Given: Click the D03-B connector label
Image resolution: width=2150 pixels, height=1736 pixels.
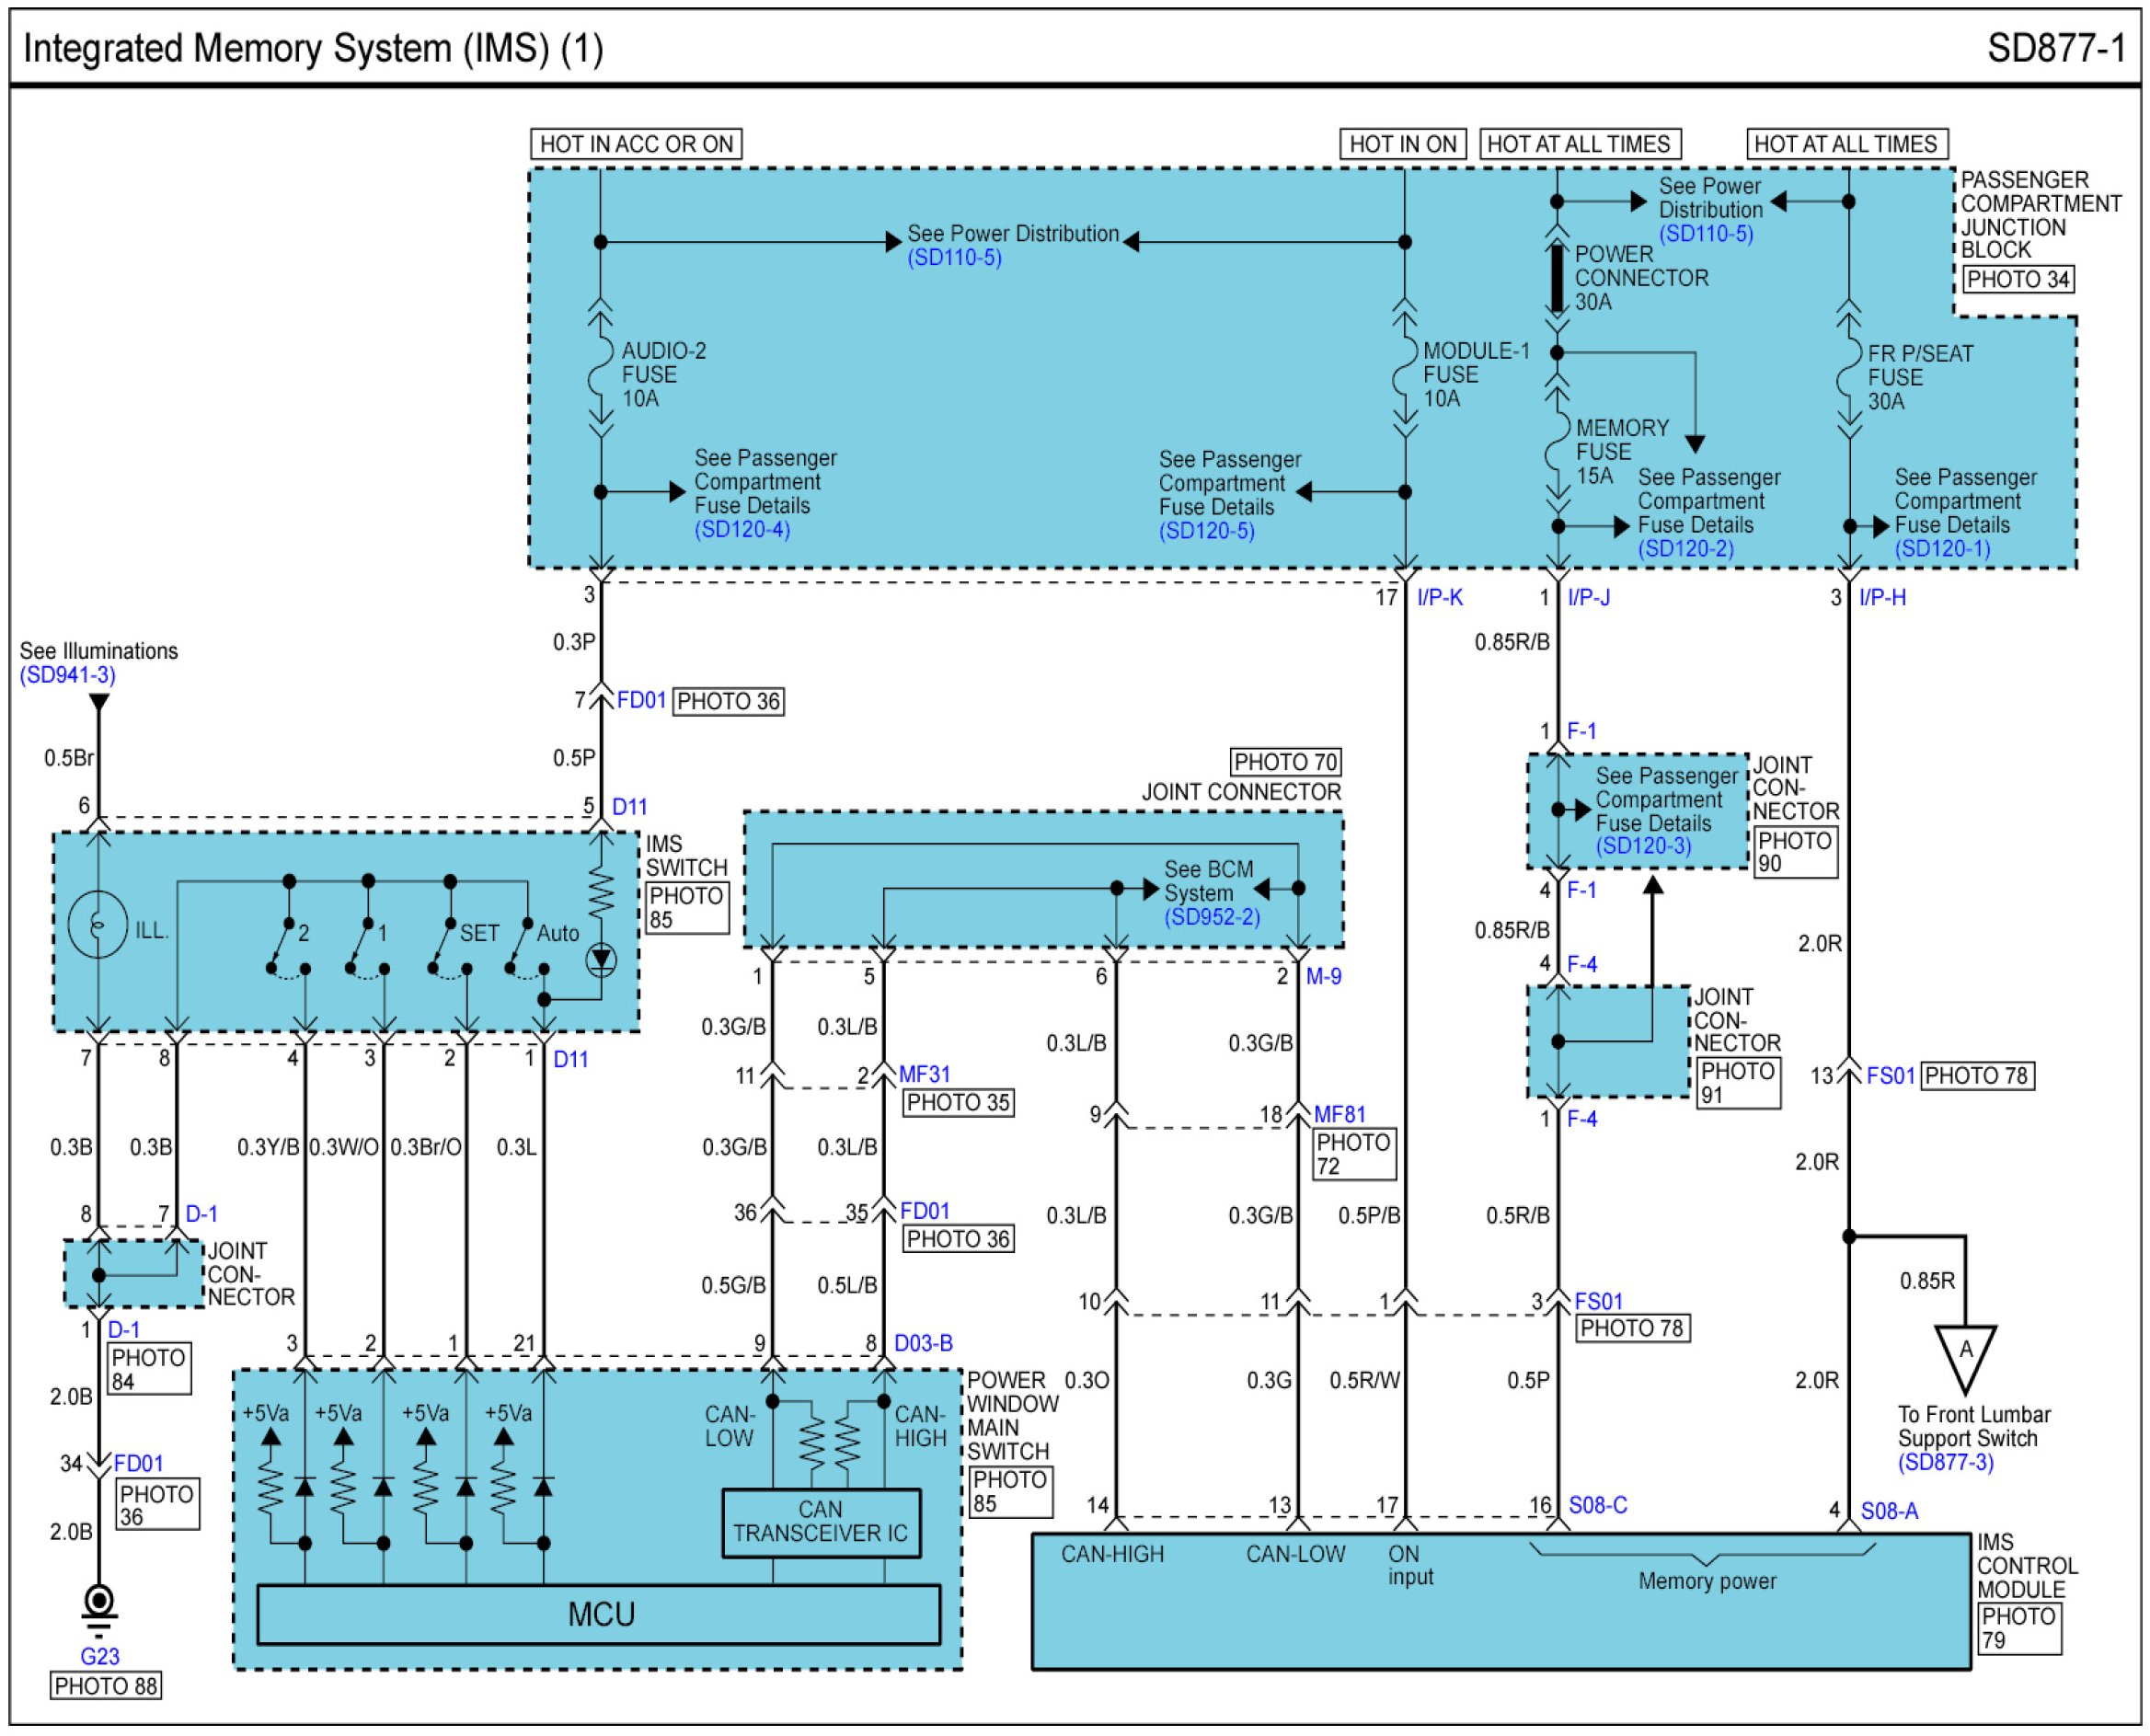Looking at the screenshot, I should [x=922, y=1343].
